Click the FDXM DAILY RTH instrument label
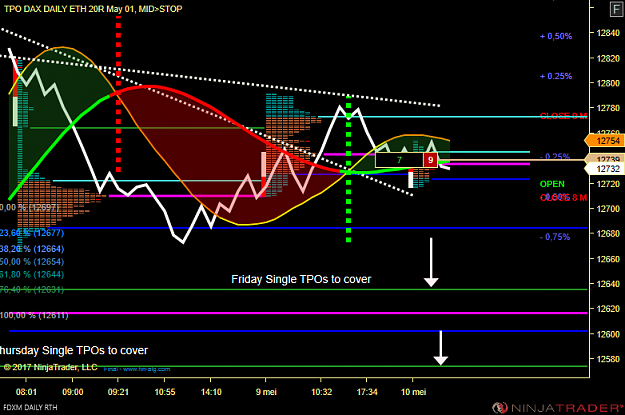 click(x=30, y=407)
